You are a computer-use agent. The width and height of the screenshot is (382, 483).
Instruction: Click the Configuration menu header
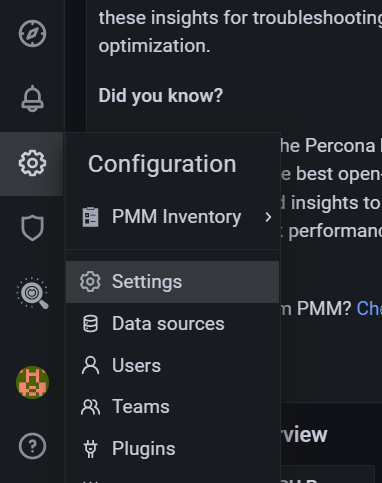(162, 164)
